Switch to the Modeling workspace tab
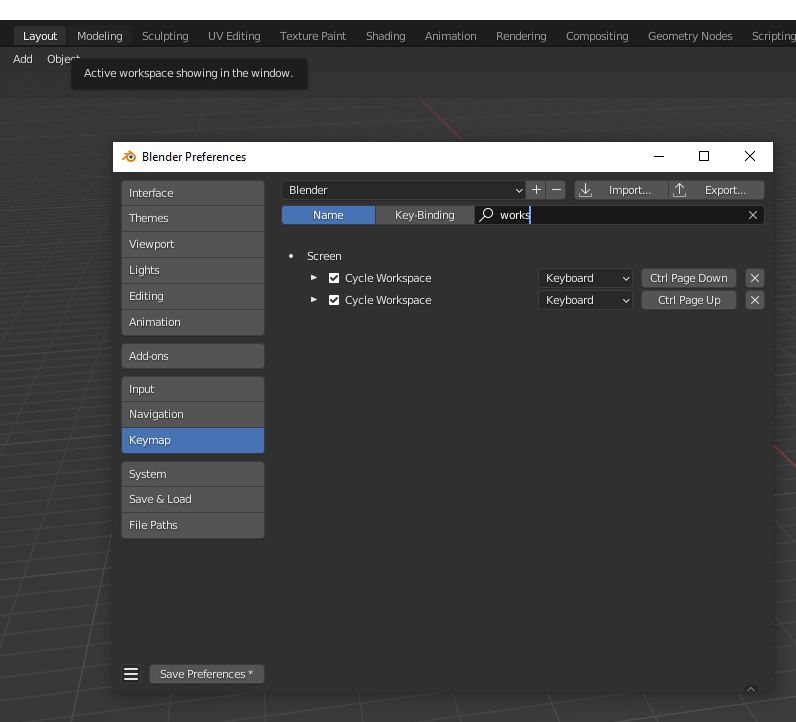 point(100,36)
